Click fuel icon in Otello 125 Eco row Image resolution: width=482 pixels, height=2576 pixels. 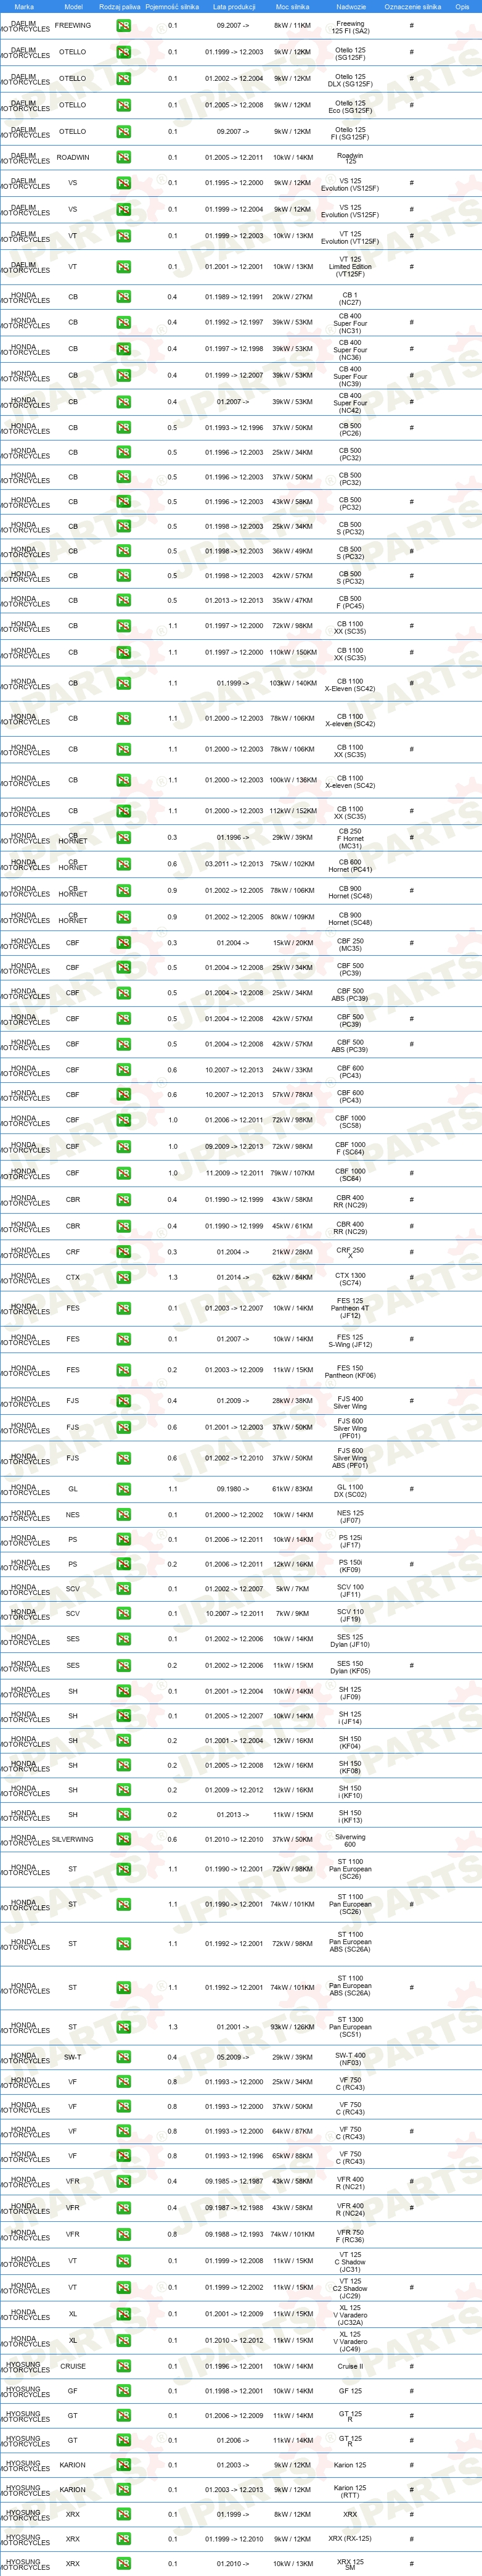pos(123,105)
